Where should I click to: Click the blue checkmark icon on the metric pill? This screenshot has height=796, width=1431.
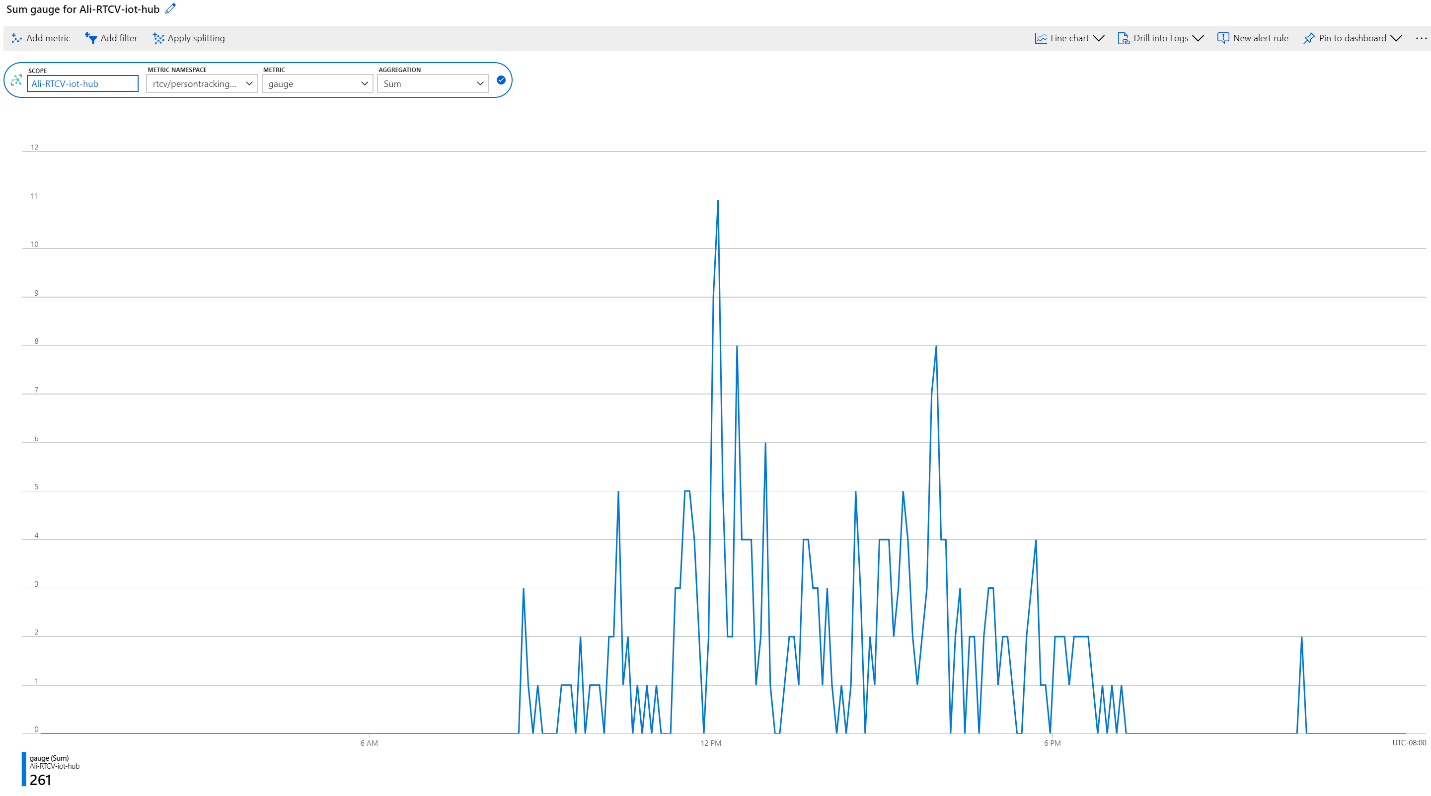coord(501,80)
